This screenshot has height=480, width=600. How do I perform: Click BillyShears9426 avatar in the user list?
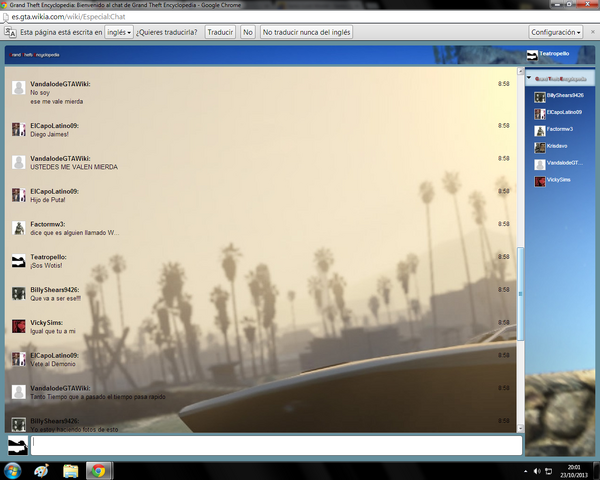click(x=540, y=97)
